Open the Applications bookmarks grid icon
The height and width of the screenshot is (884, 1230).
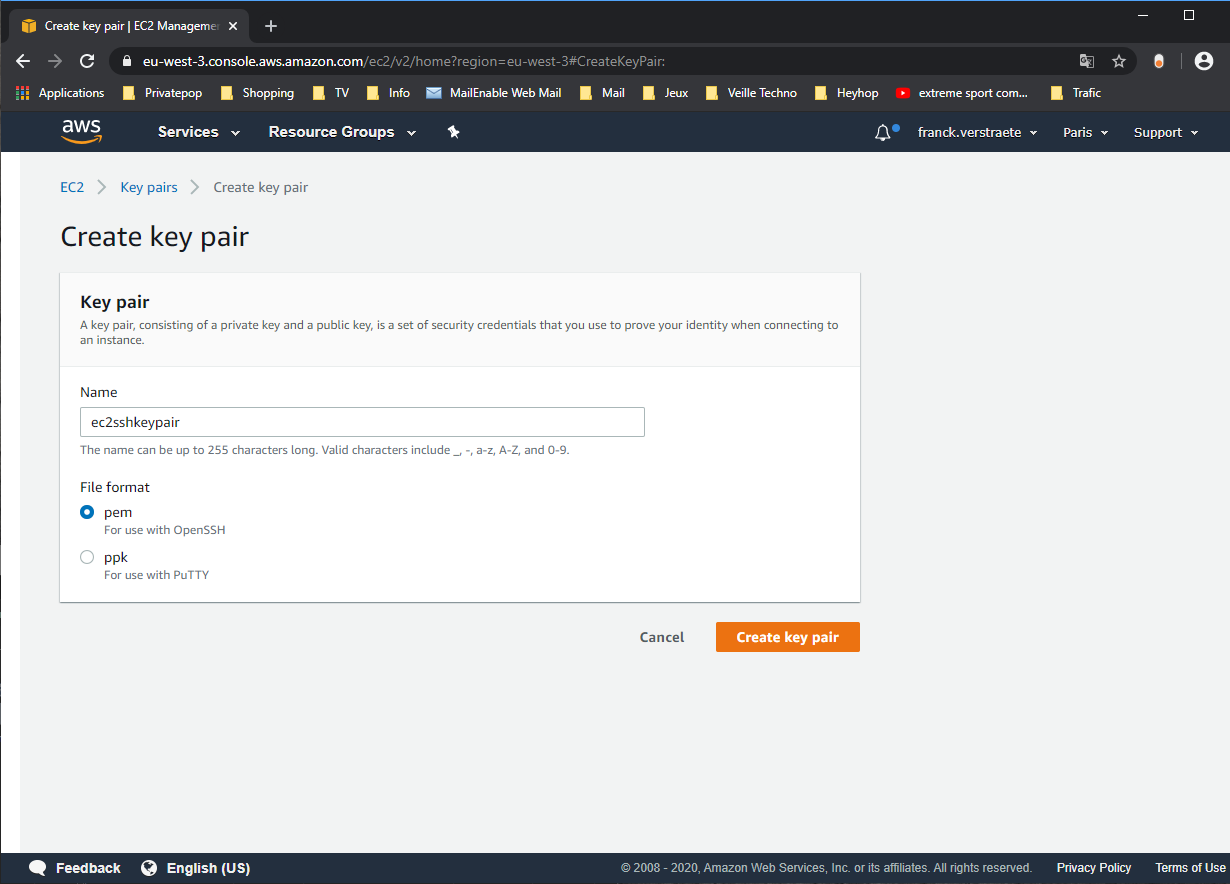23,93
